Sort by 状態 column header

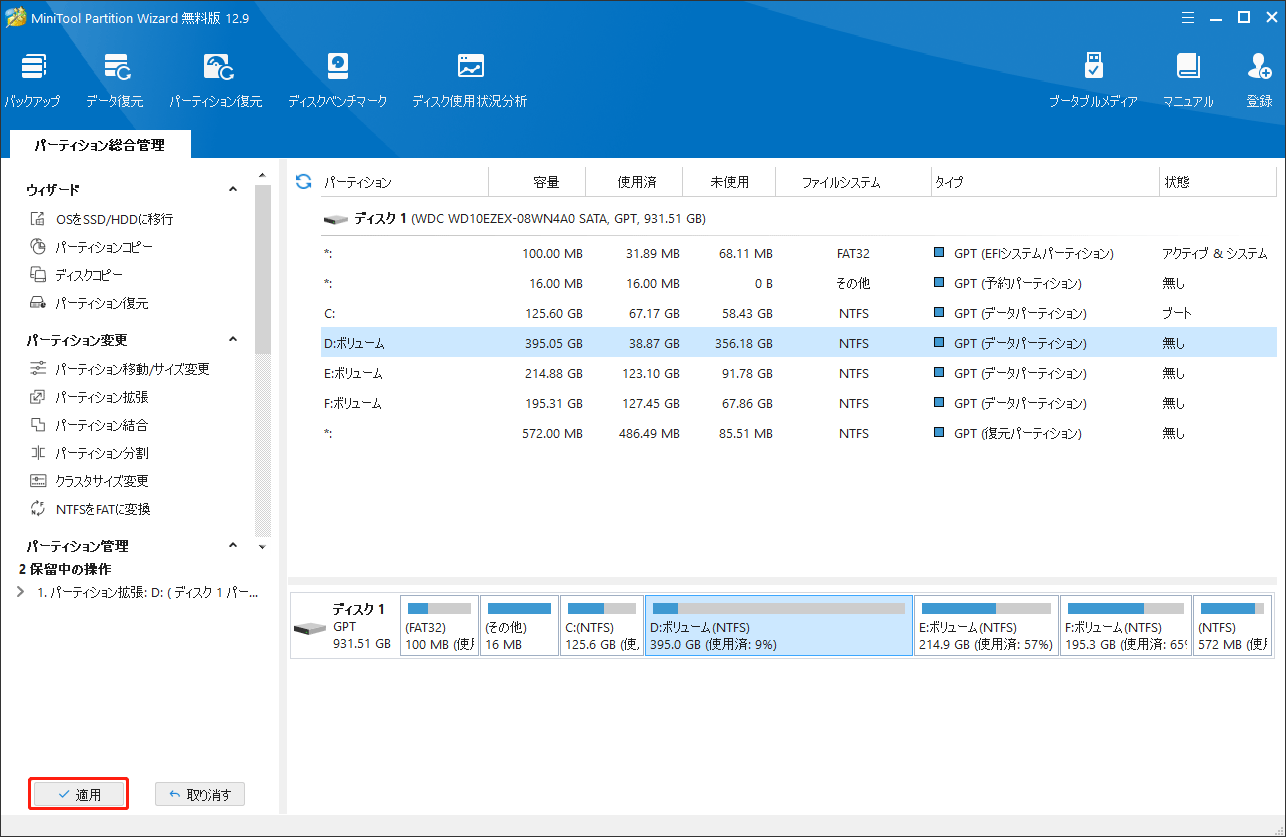click(1217, 182)
